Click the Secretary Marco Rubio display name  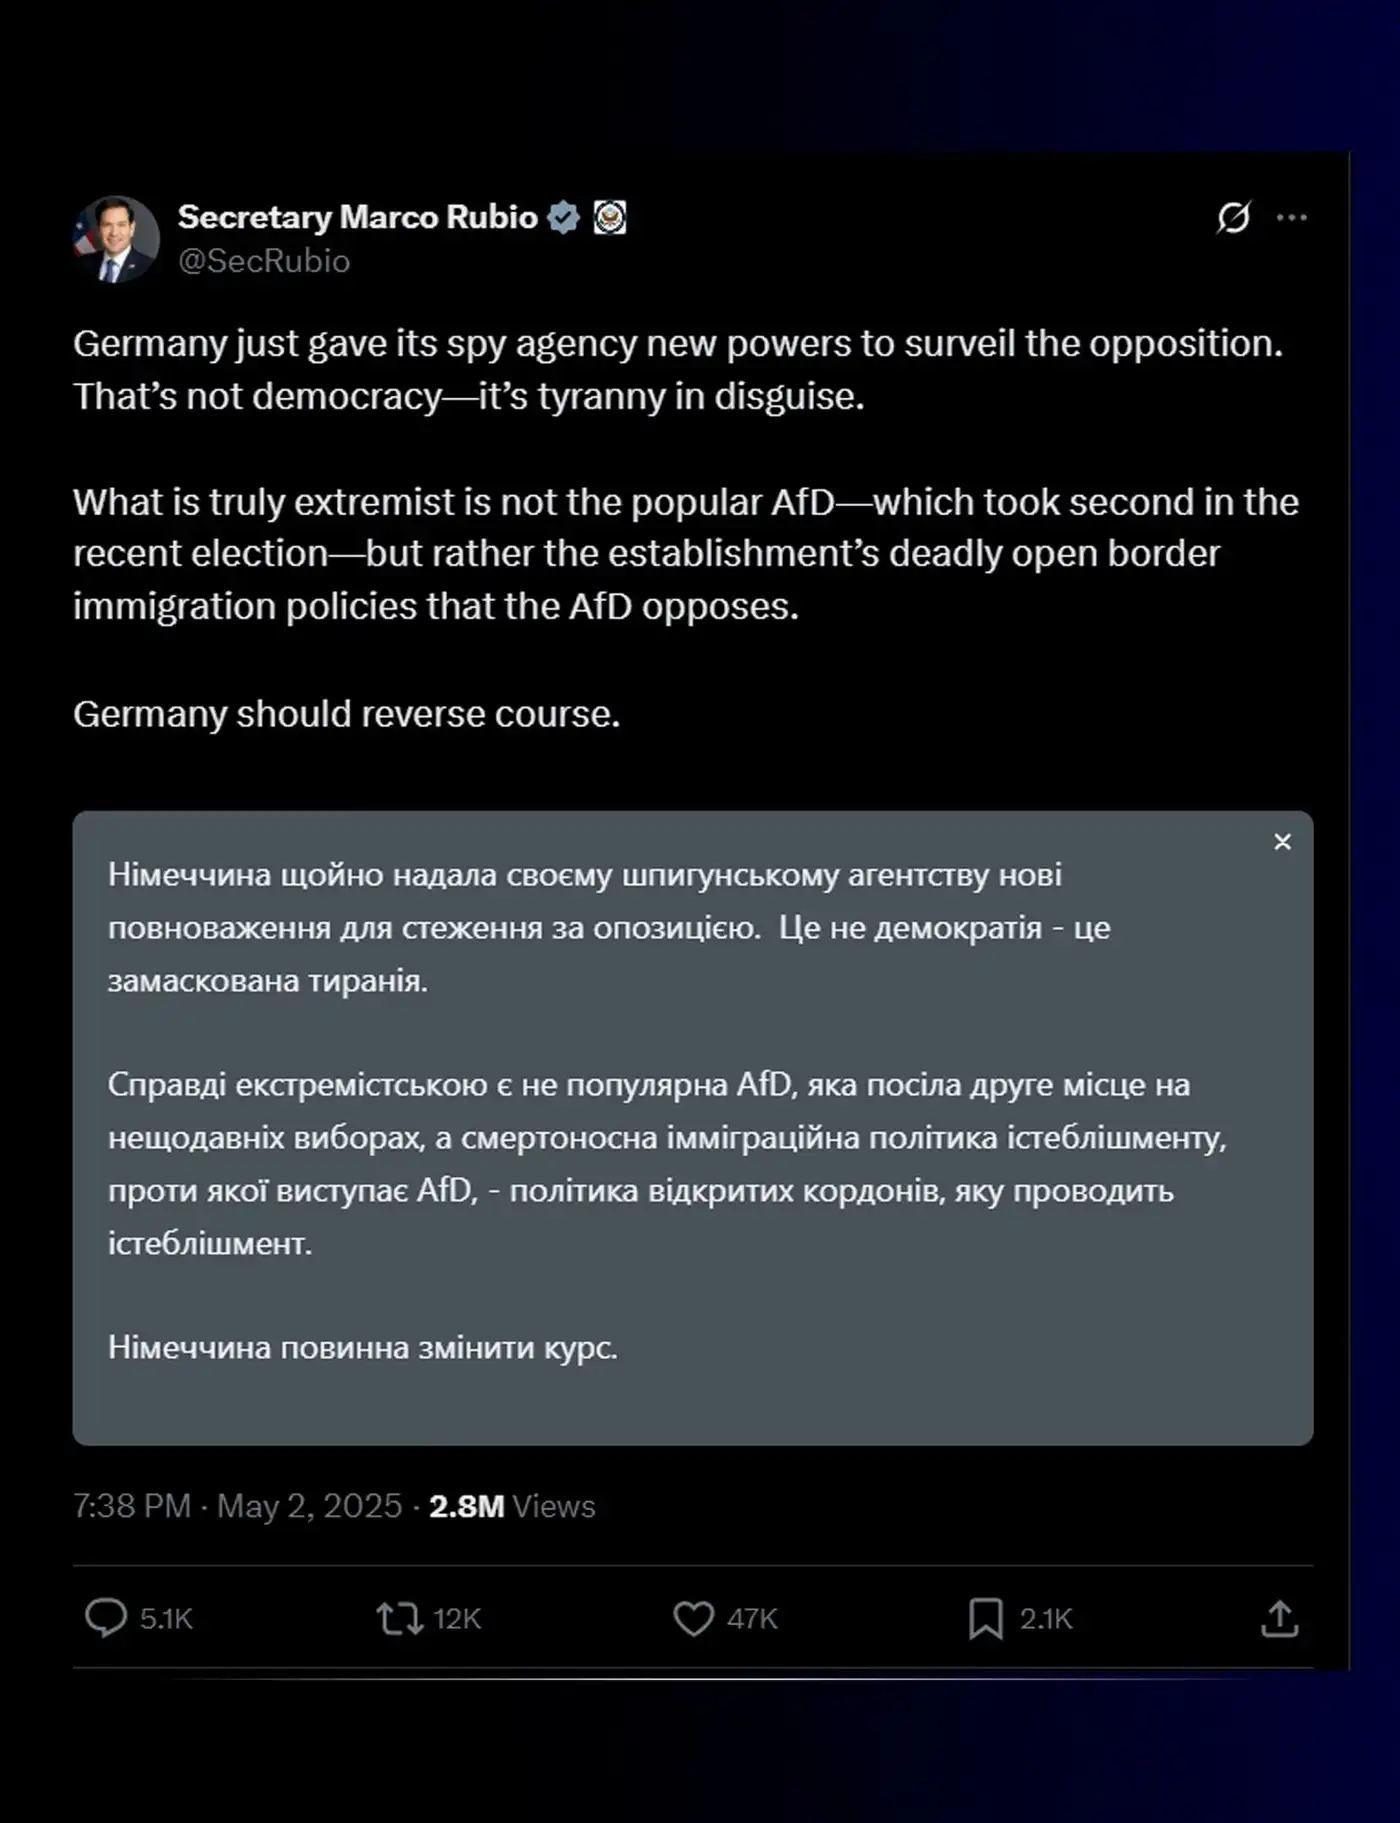click(357, 217)
